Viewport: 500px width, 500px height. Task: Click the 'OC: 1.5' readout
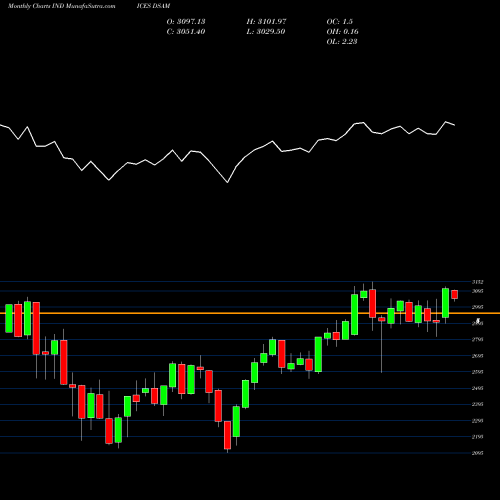tap(340, 21)
